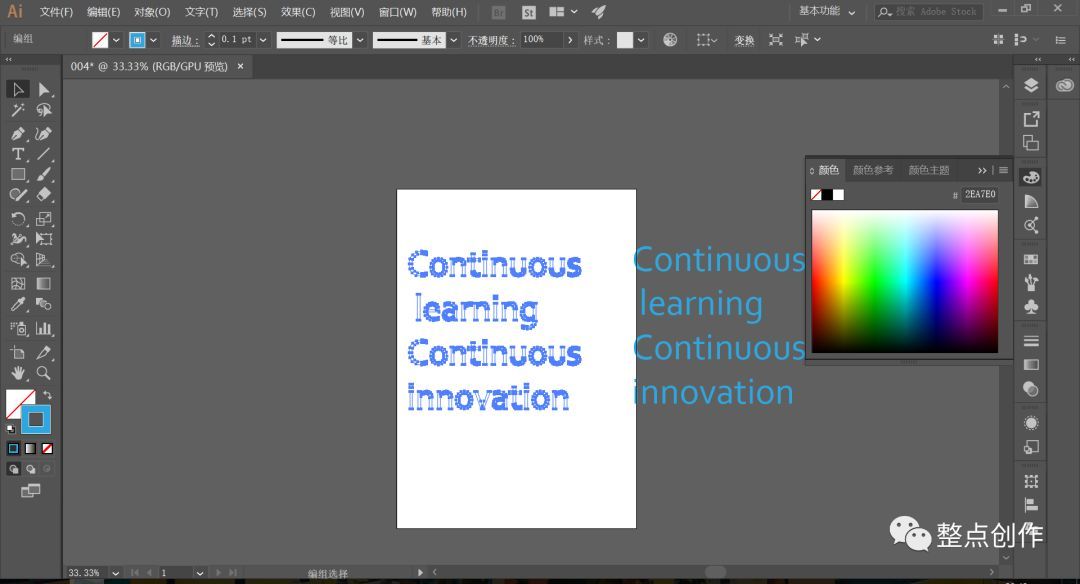The width and height of the screenshot is (1080, 584).
Task: Open stroke color dropdown in control bar
Action: (154, 40)
